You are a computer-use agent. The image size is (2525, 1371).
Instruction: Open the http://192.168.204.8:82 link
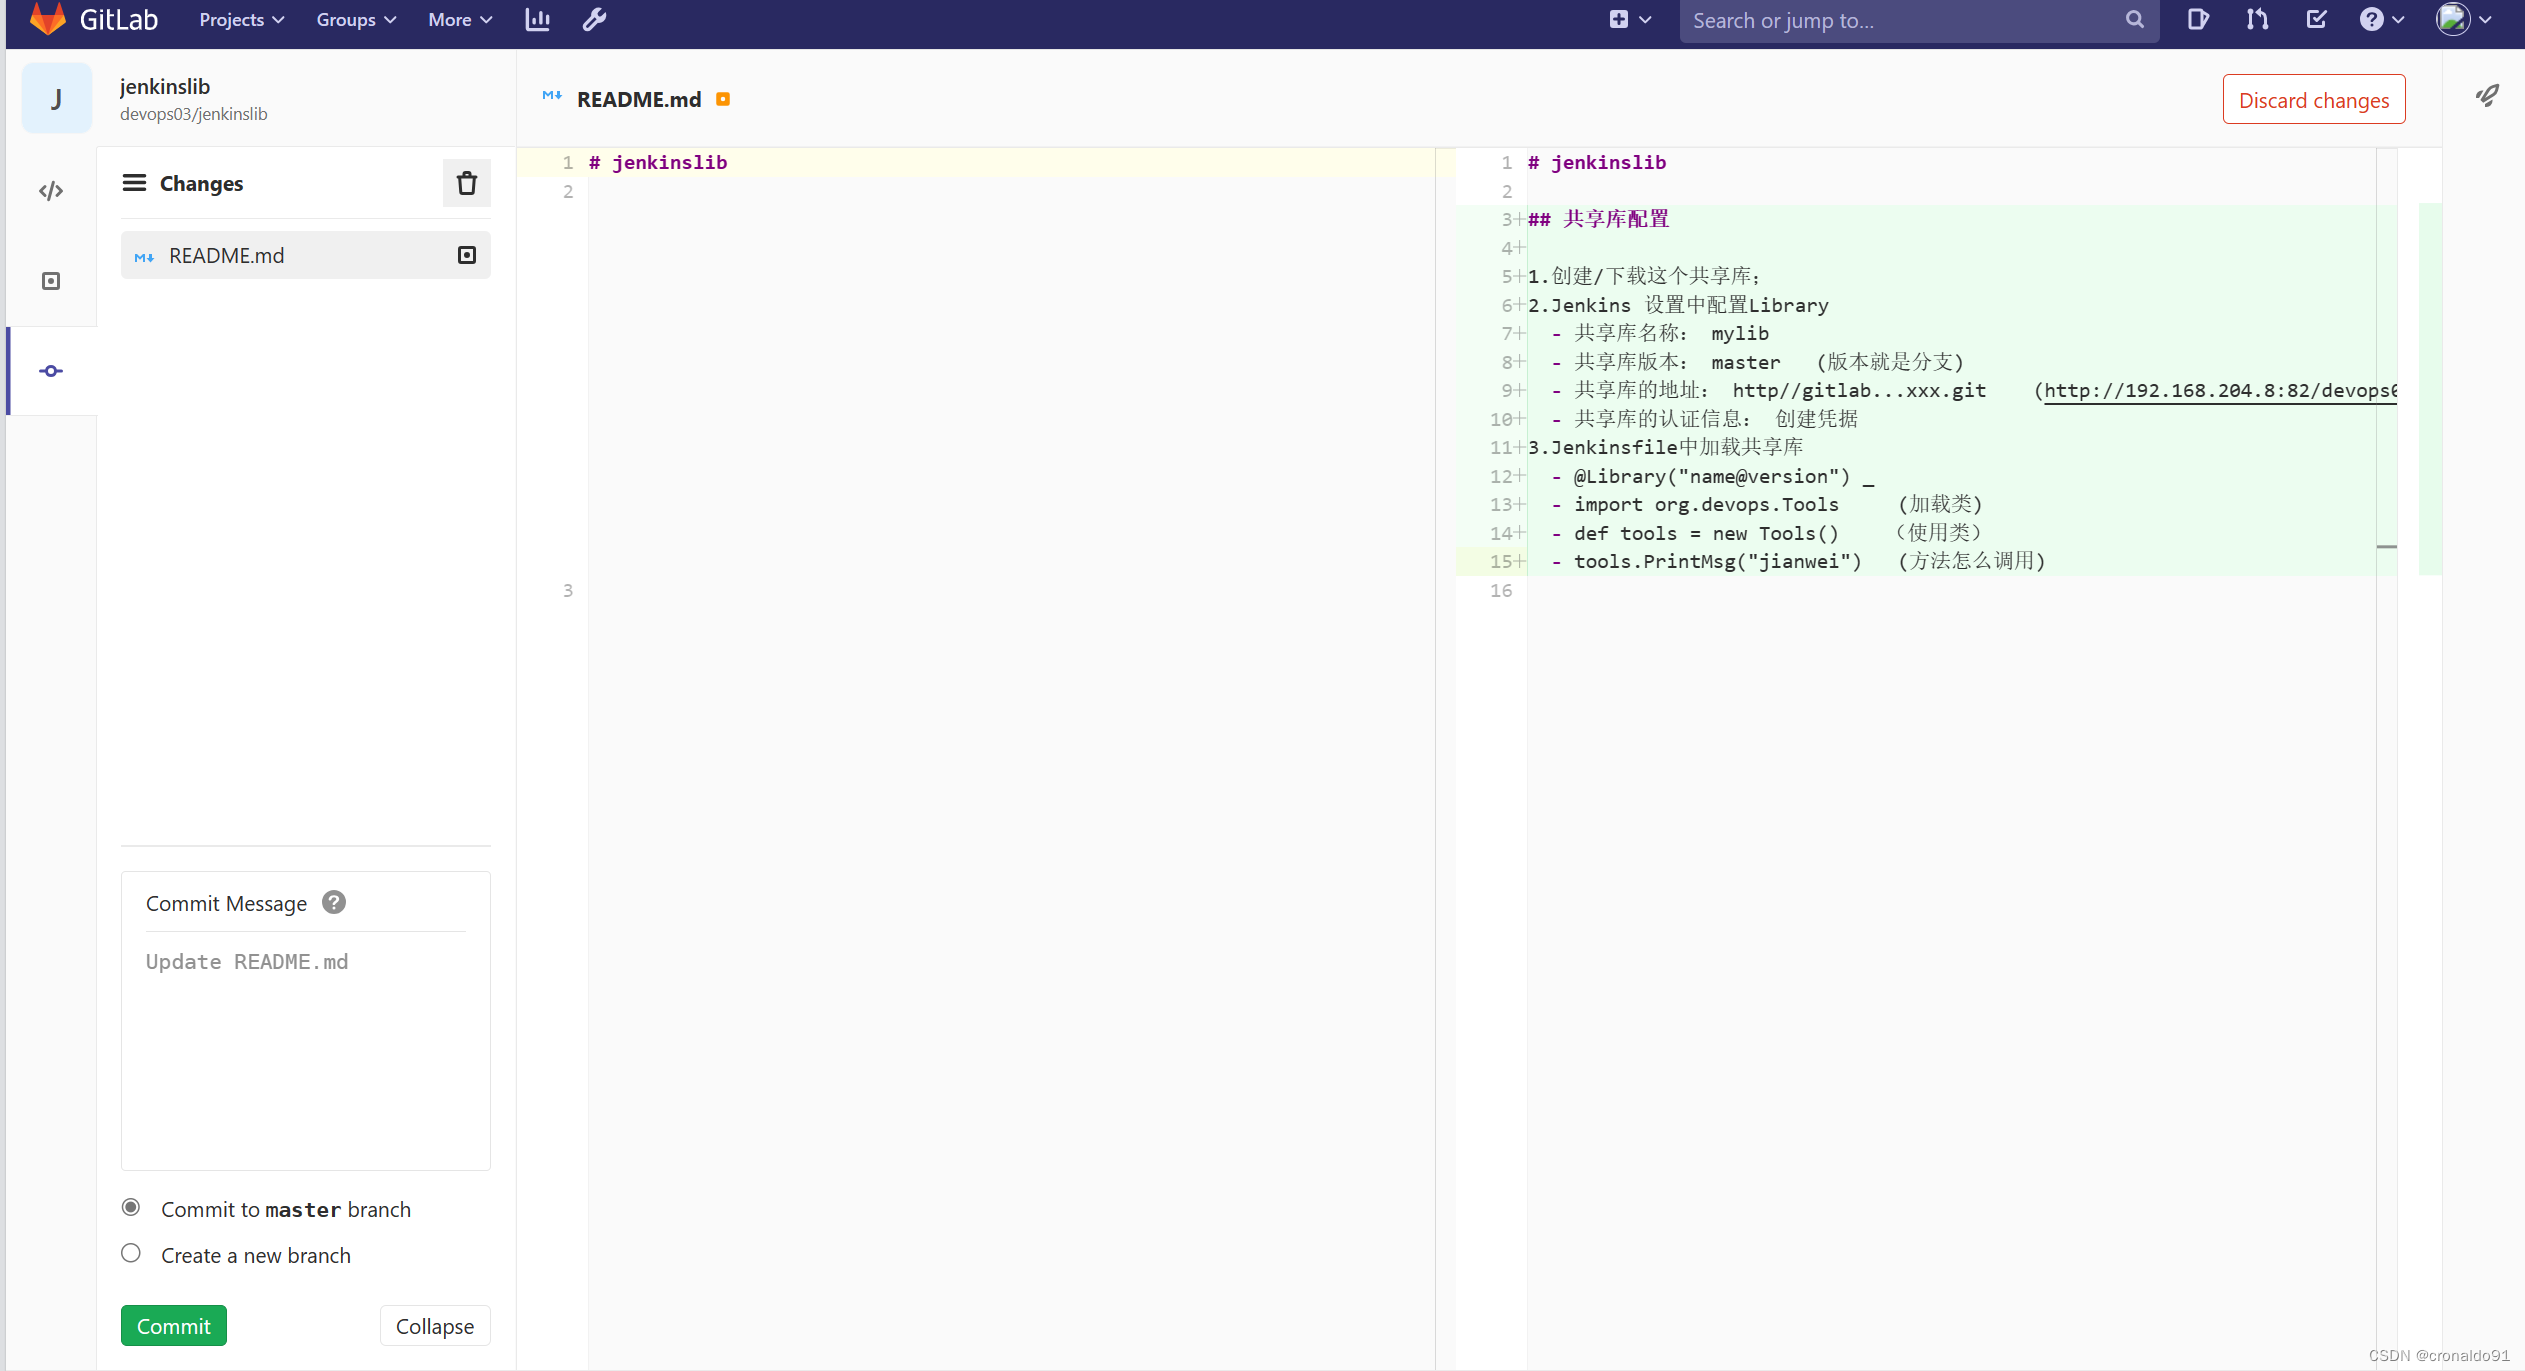pyautogui.click(x=2220, y=391)
